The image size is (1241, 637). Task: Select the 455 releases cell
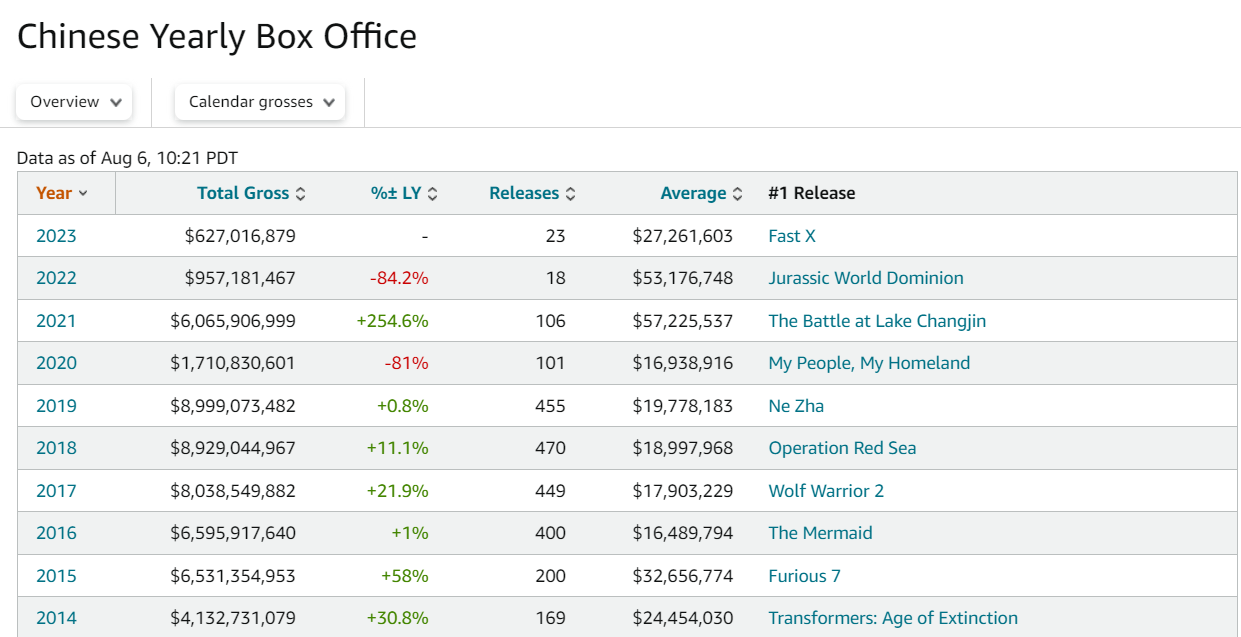pos(550,406)
